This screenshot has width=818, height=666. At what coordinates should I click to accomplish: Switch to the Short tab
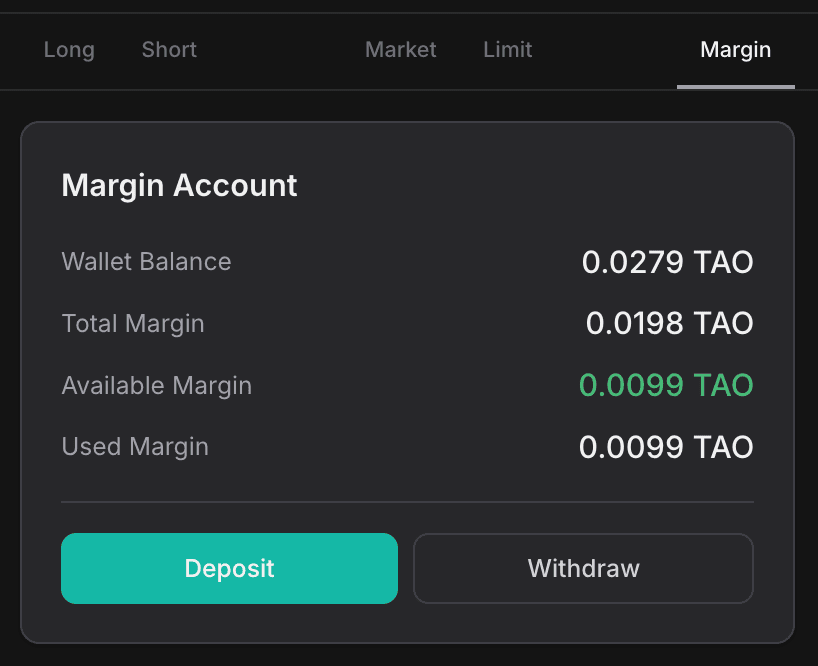pyautogui.click(x=168, y=50)
